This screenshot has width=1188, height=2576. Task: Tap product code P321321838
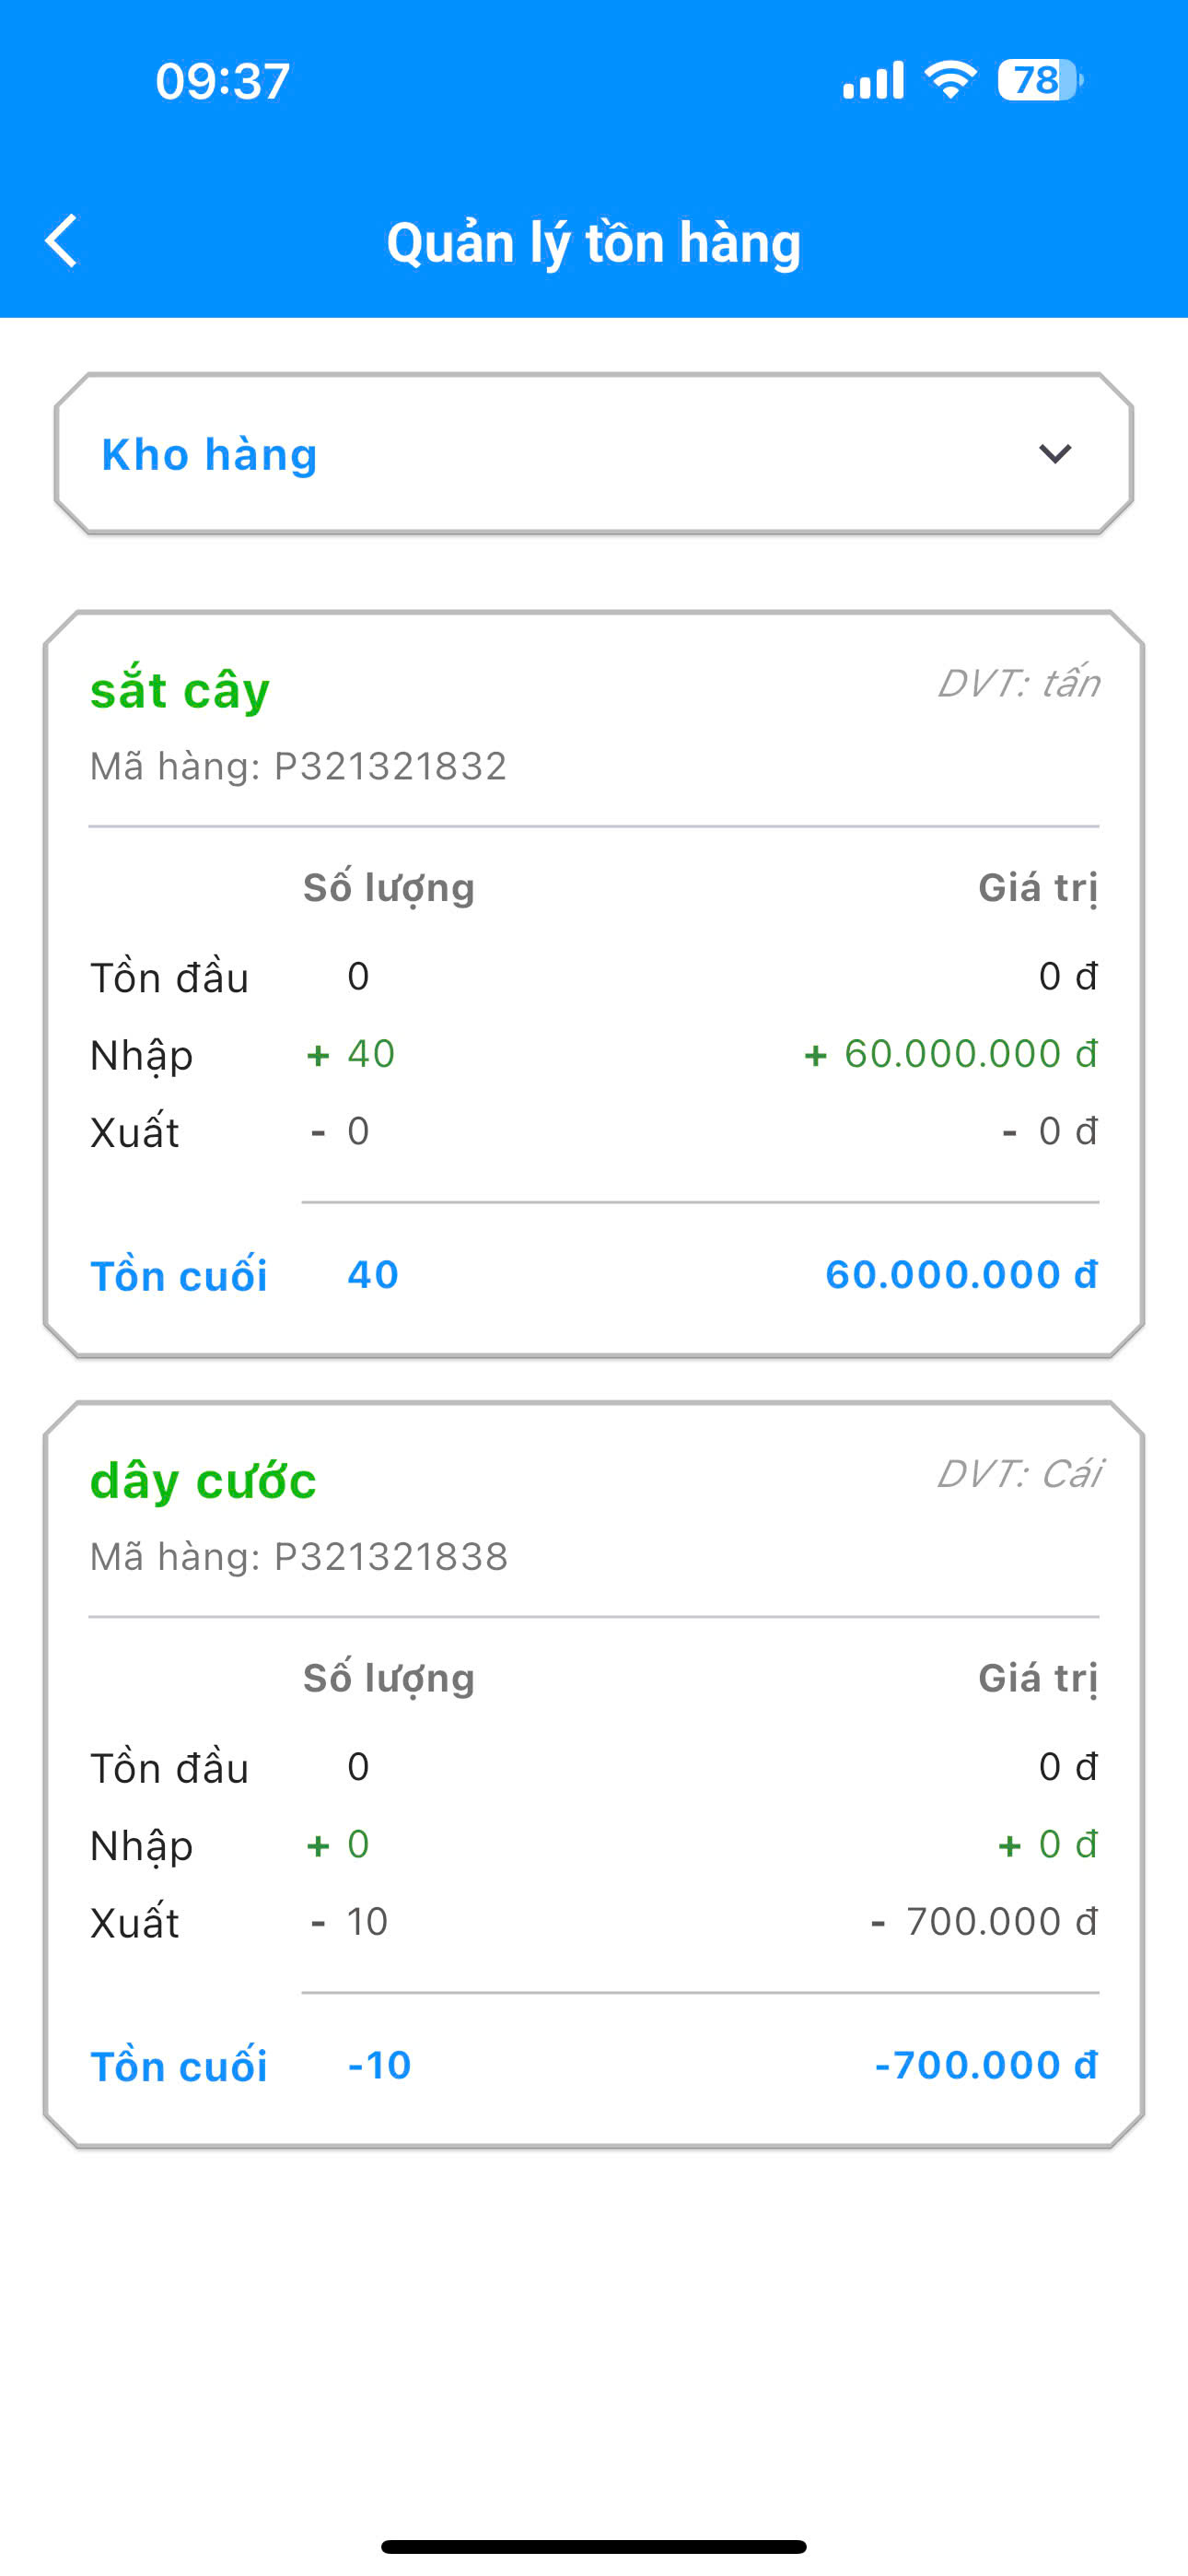point(391,1556)
